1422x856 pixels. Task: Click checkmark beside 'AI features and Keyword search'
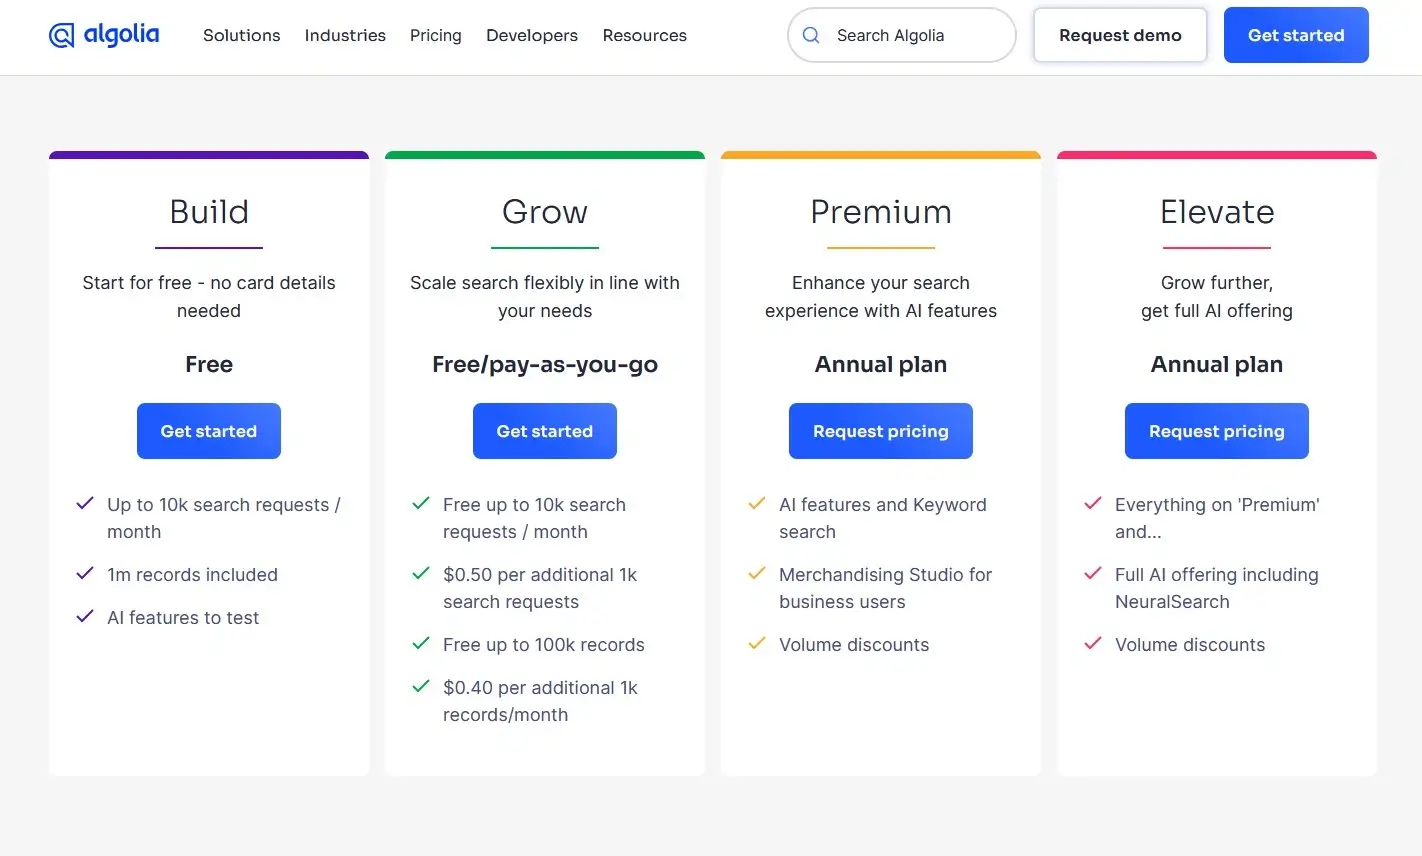757,503
